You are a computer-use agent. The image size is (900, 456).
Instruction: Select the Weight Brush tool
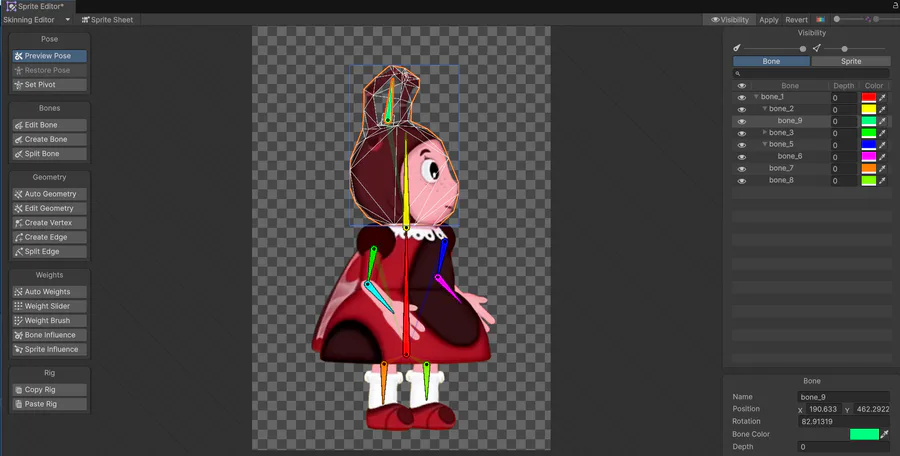tap(49, 320)
